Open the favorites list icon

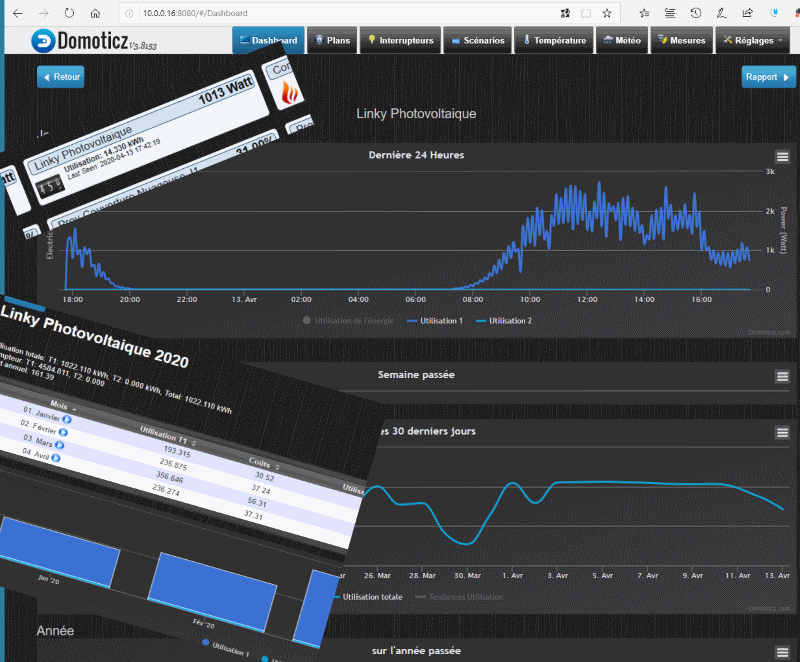[644, 13]
